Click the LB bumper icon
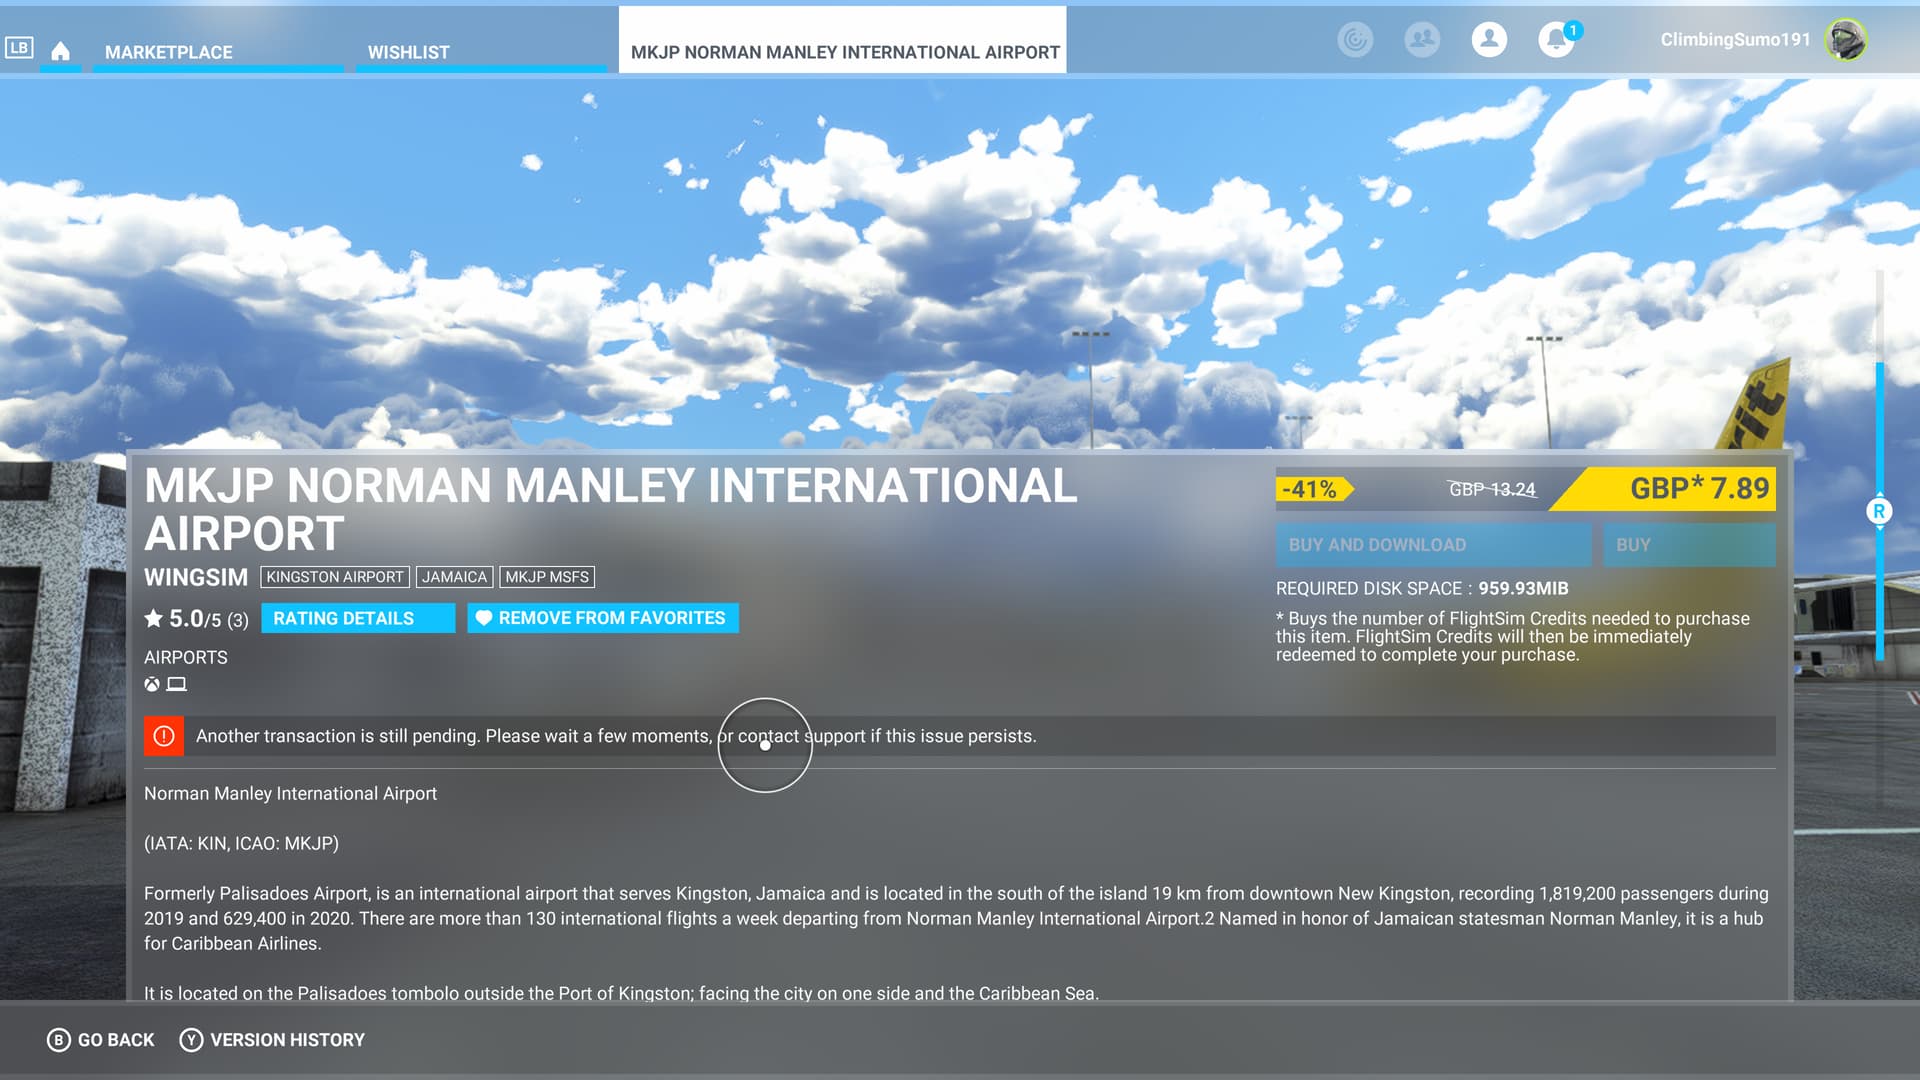Image resolution: width=1920 pixels, height=1080 pixels. click(x=19, y=47)
